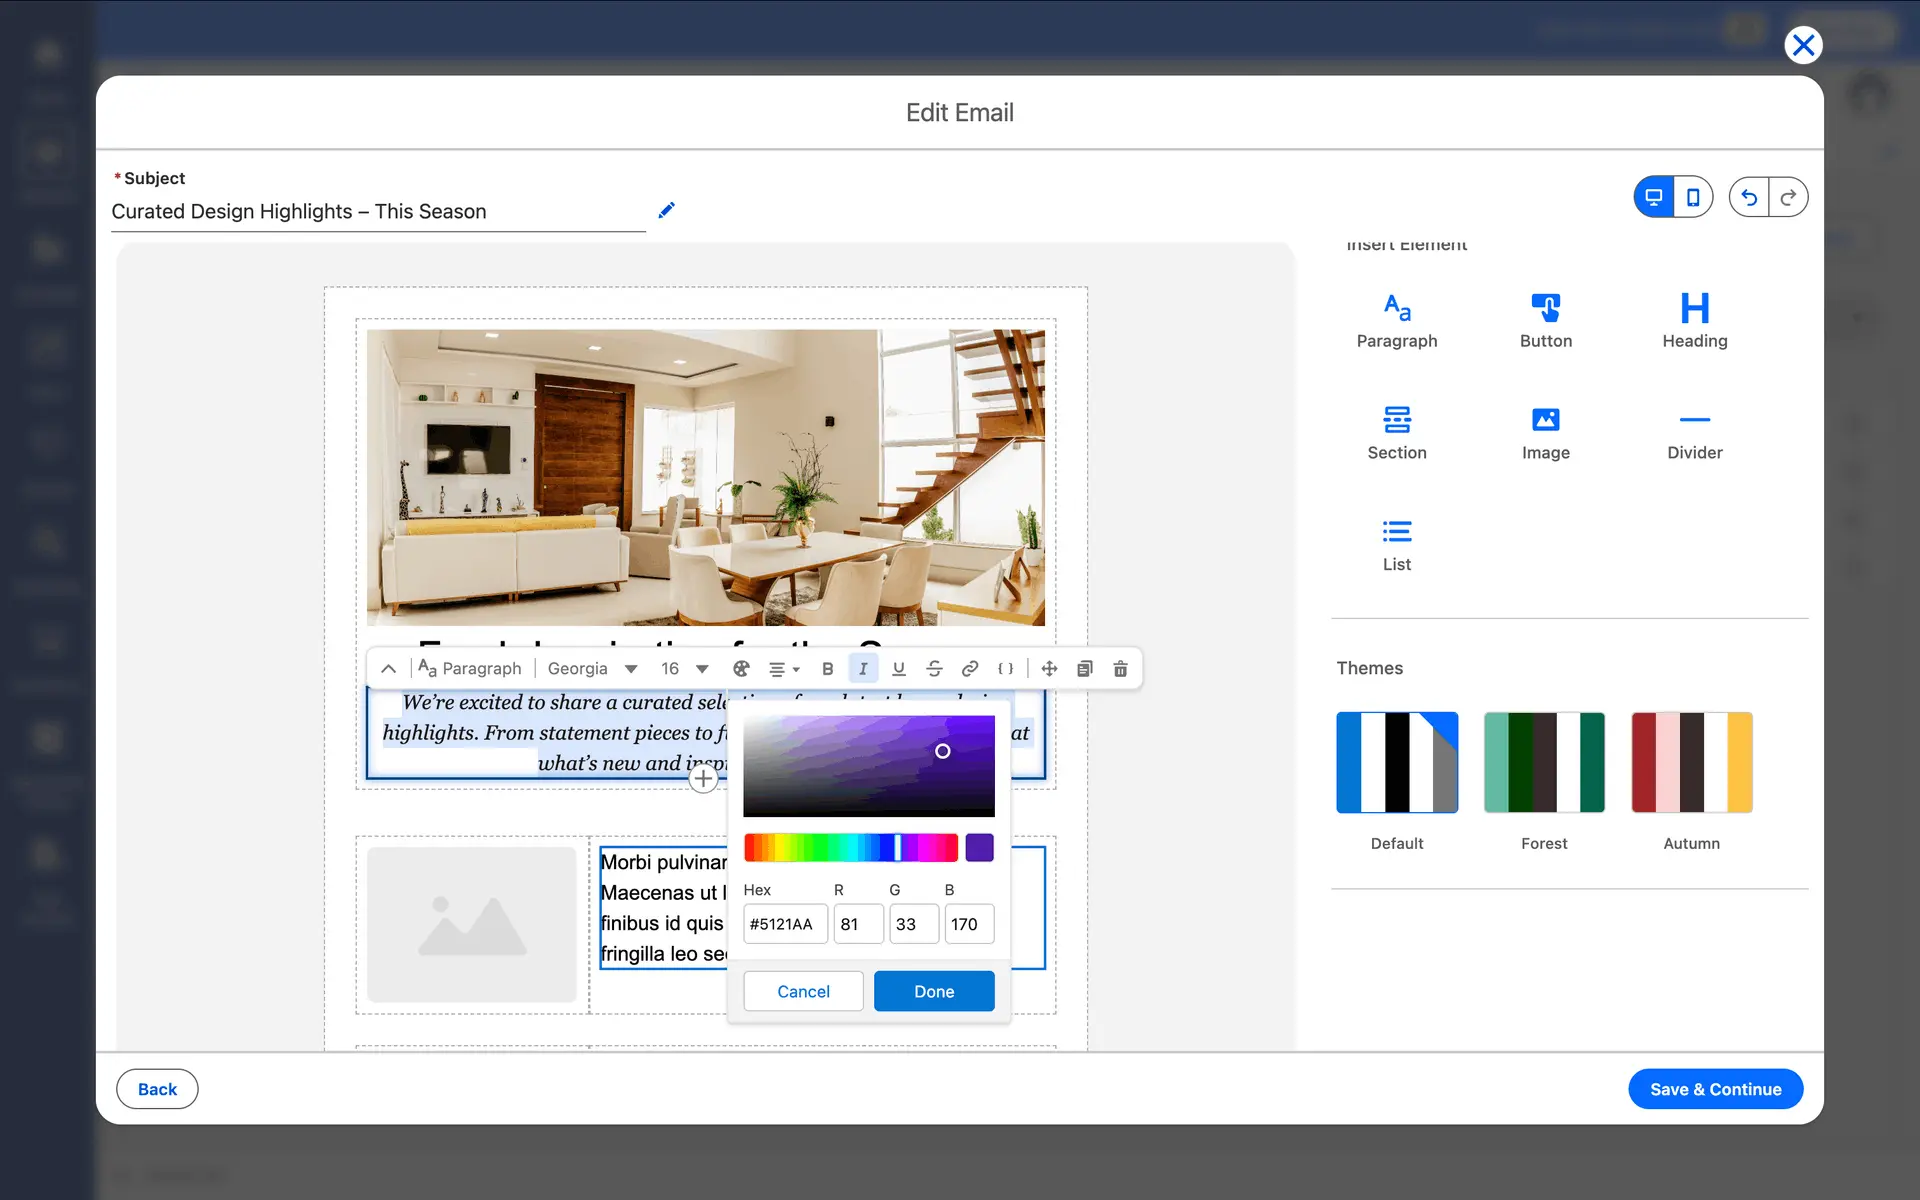The image size is (1920, 1200).
Task: Delete element with the trash icon
Action: [x=1120, y=669]
